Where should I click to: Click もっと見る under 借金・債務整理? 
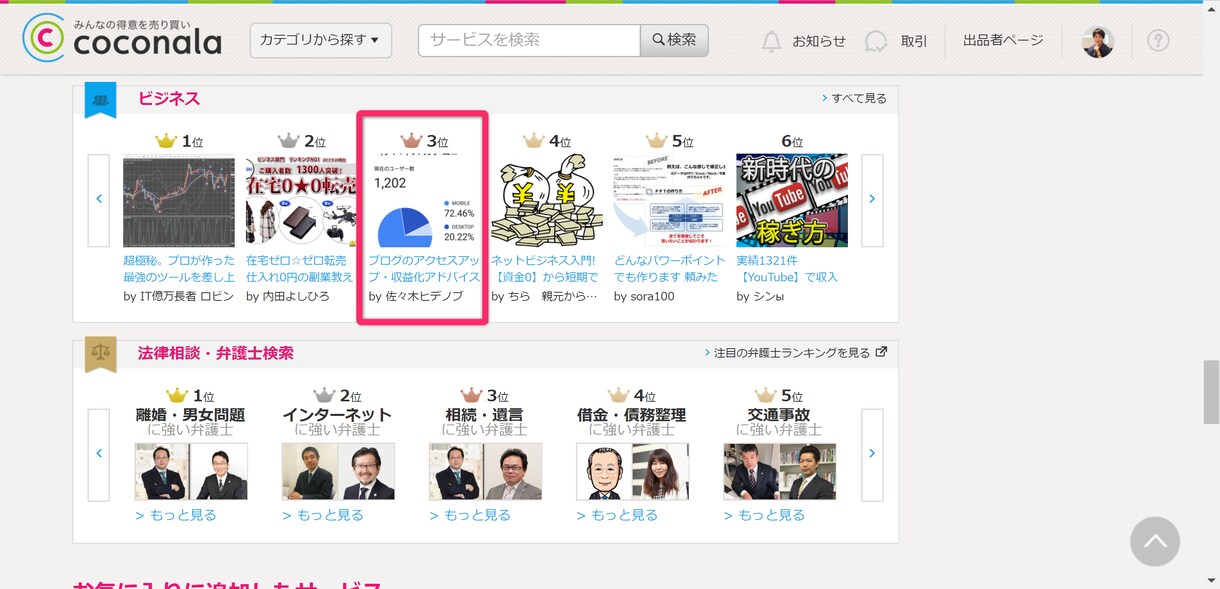coord(617,515)
